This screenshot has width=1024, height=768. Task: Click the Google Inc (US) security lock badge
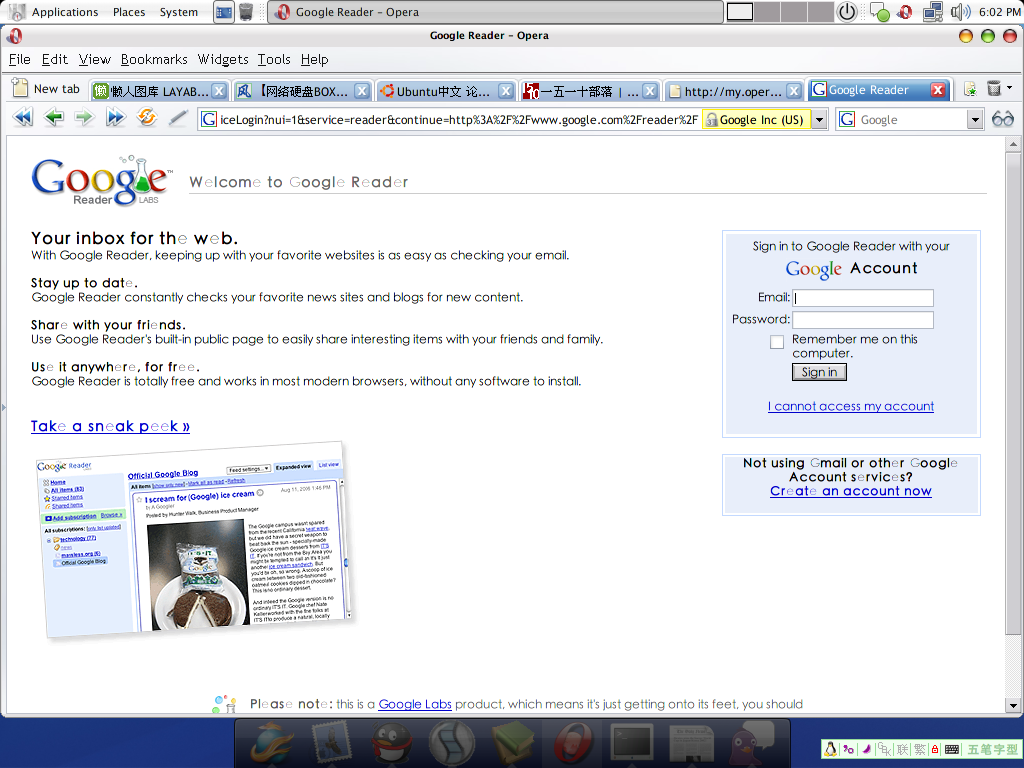coord(756,120)
